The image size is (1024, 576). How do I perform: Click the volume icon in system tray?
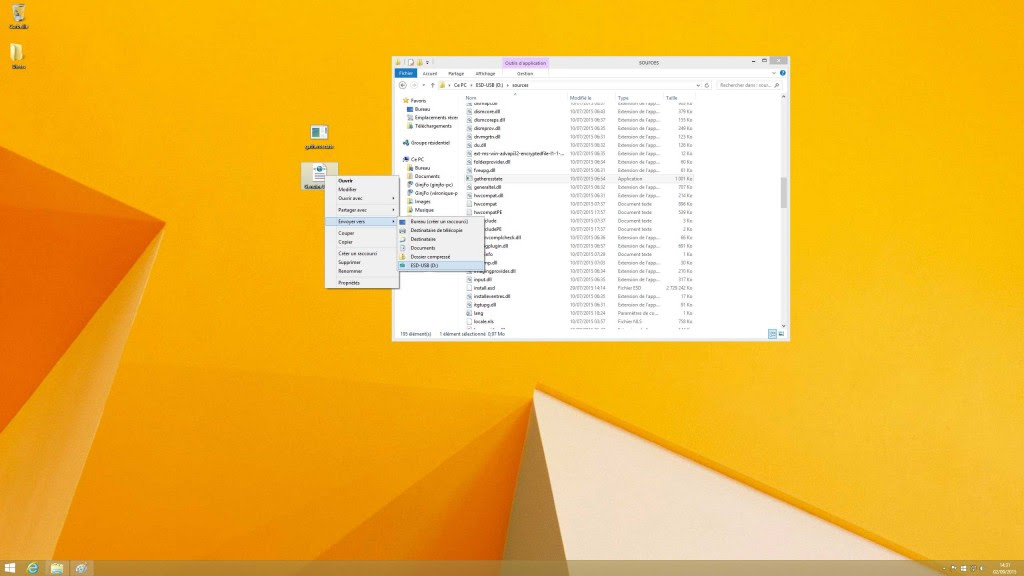[x=981, y=569]
